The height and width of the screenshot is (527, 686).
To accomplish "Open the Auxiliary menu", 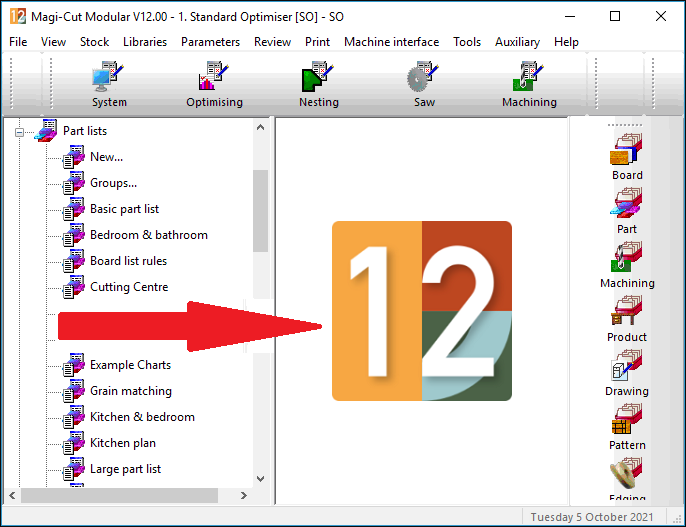I will [x=518, y=42].
